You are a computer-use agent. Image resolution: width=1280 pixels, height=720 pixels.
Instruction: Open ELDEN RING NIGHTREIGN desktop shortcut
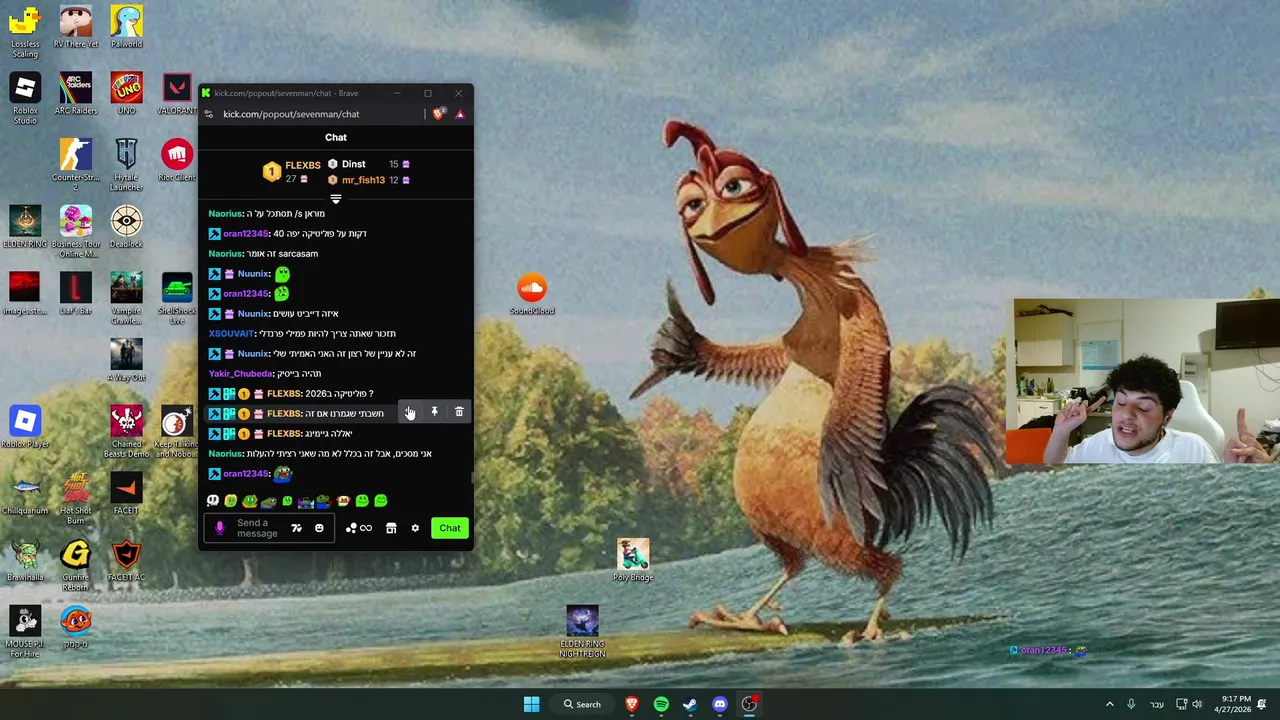pyautogui.click(x=582, y=631)
